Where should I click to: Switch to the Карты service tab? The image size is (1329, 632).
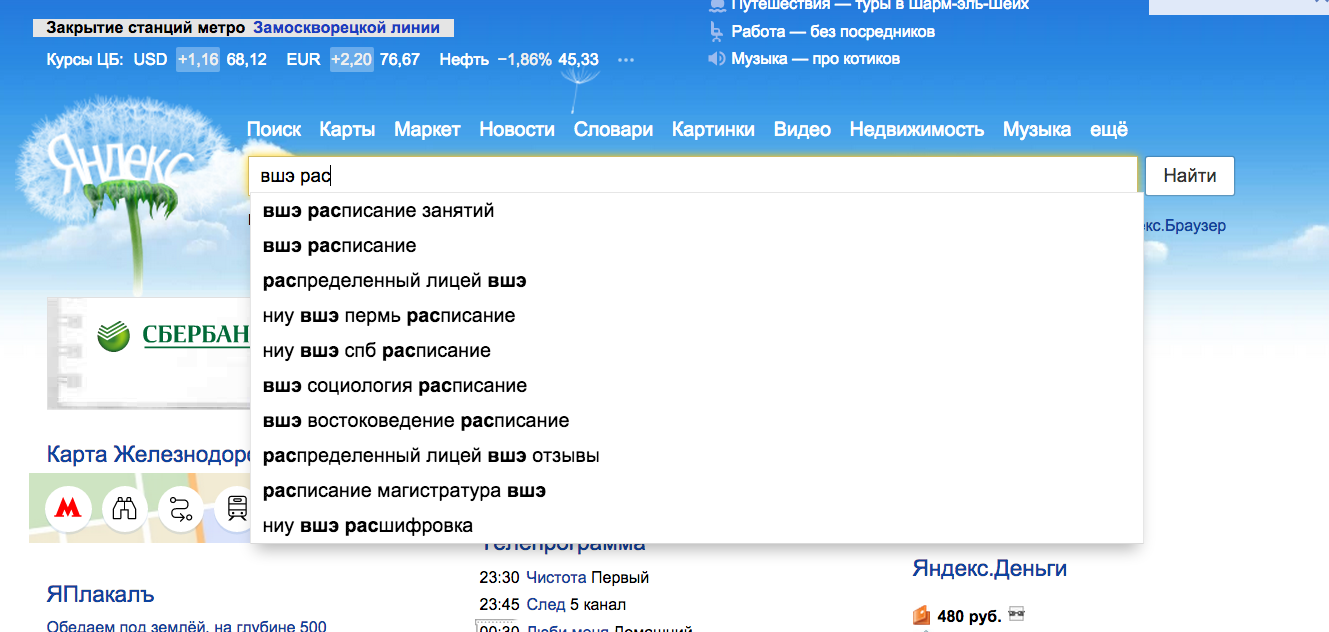click(x=347, y=129)
